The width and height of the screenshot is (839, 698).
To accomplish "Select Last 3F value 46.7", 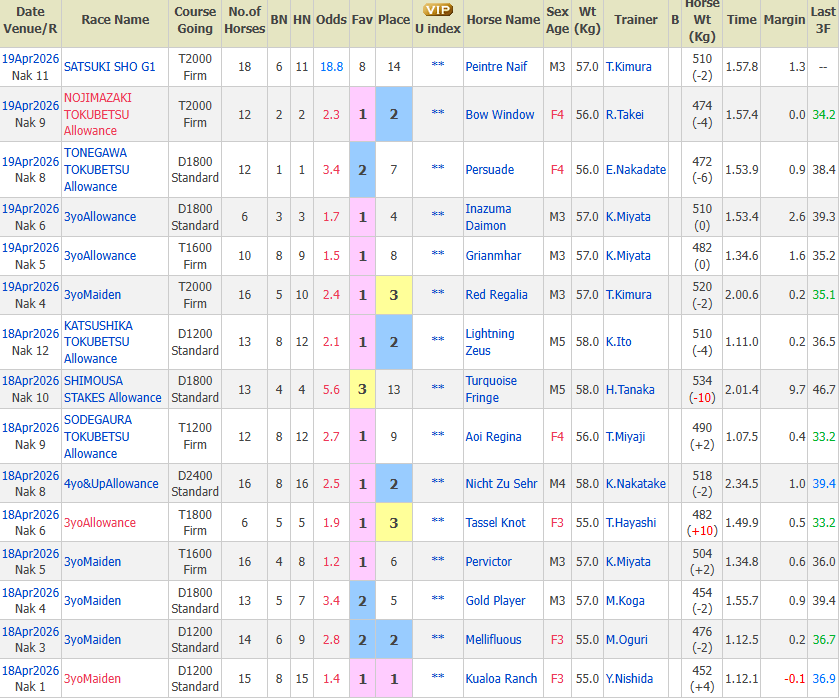I will coord(823,390).
